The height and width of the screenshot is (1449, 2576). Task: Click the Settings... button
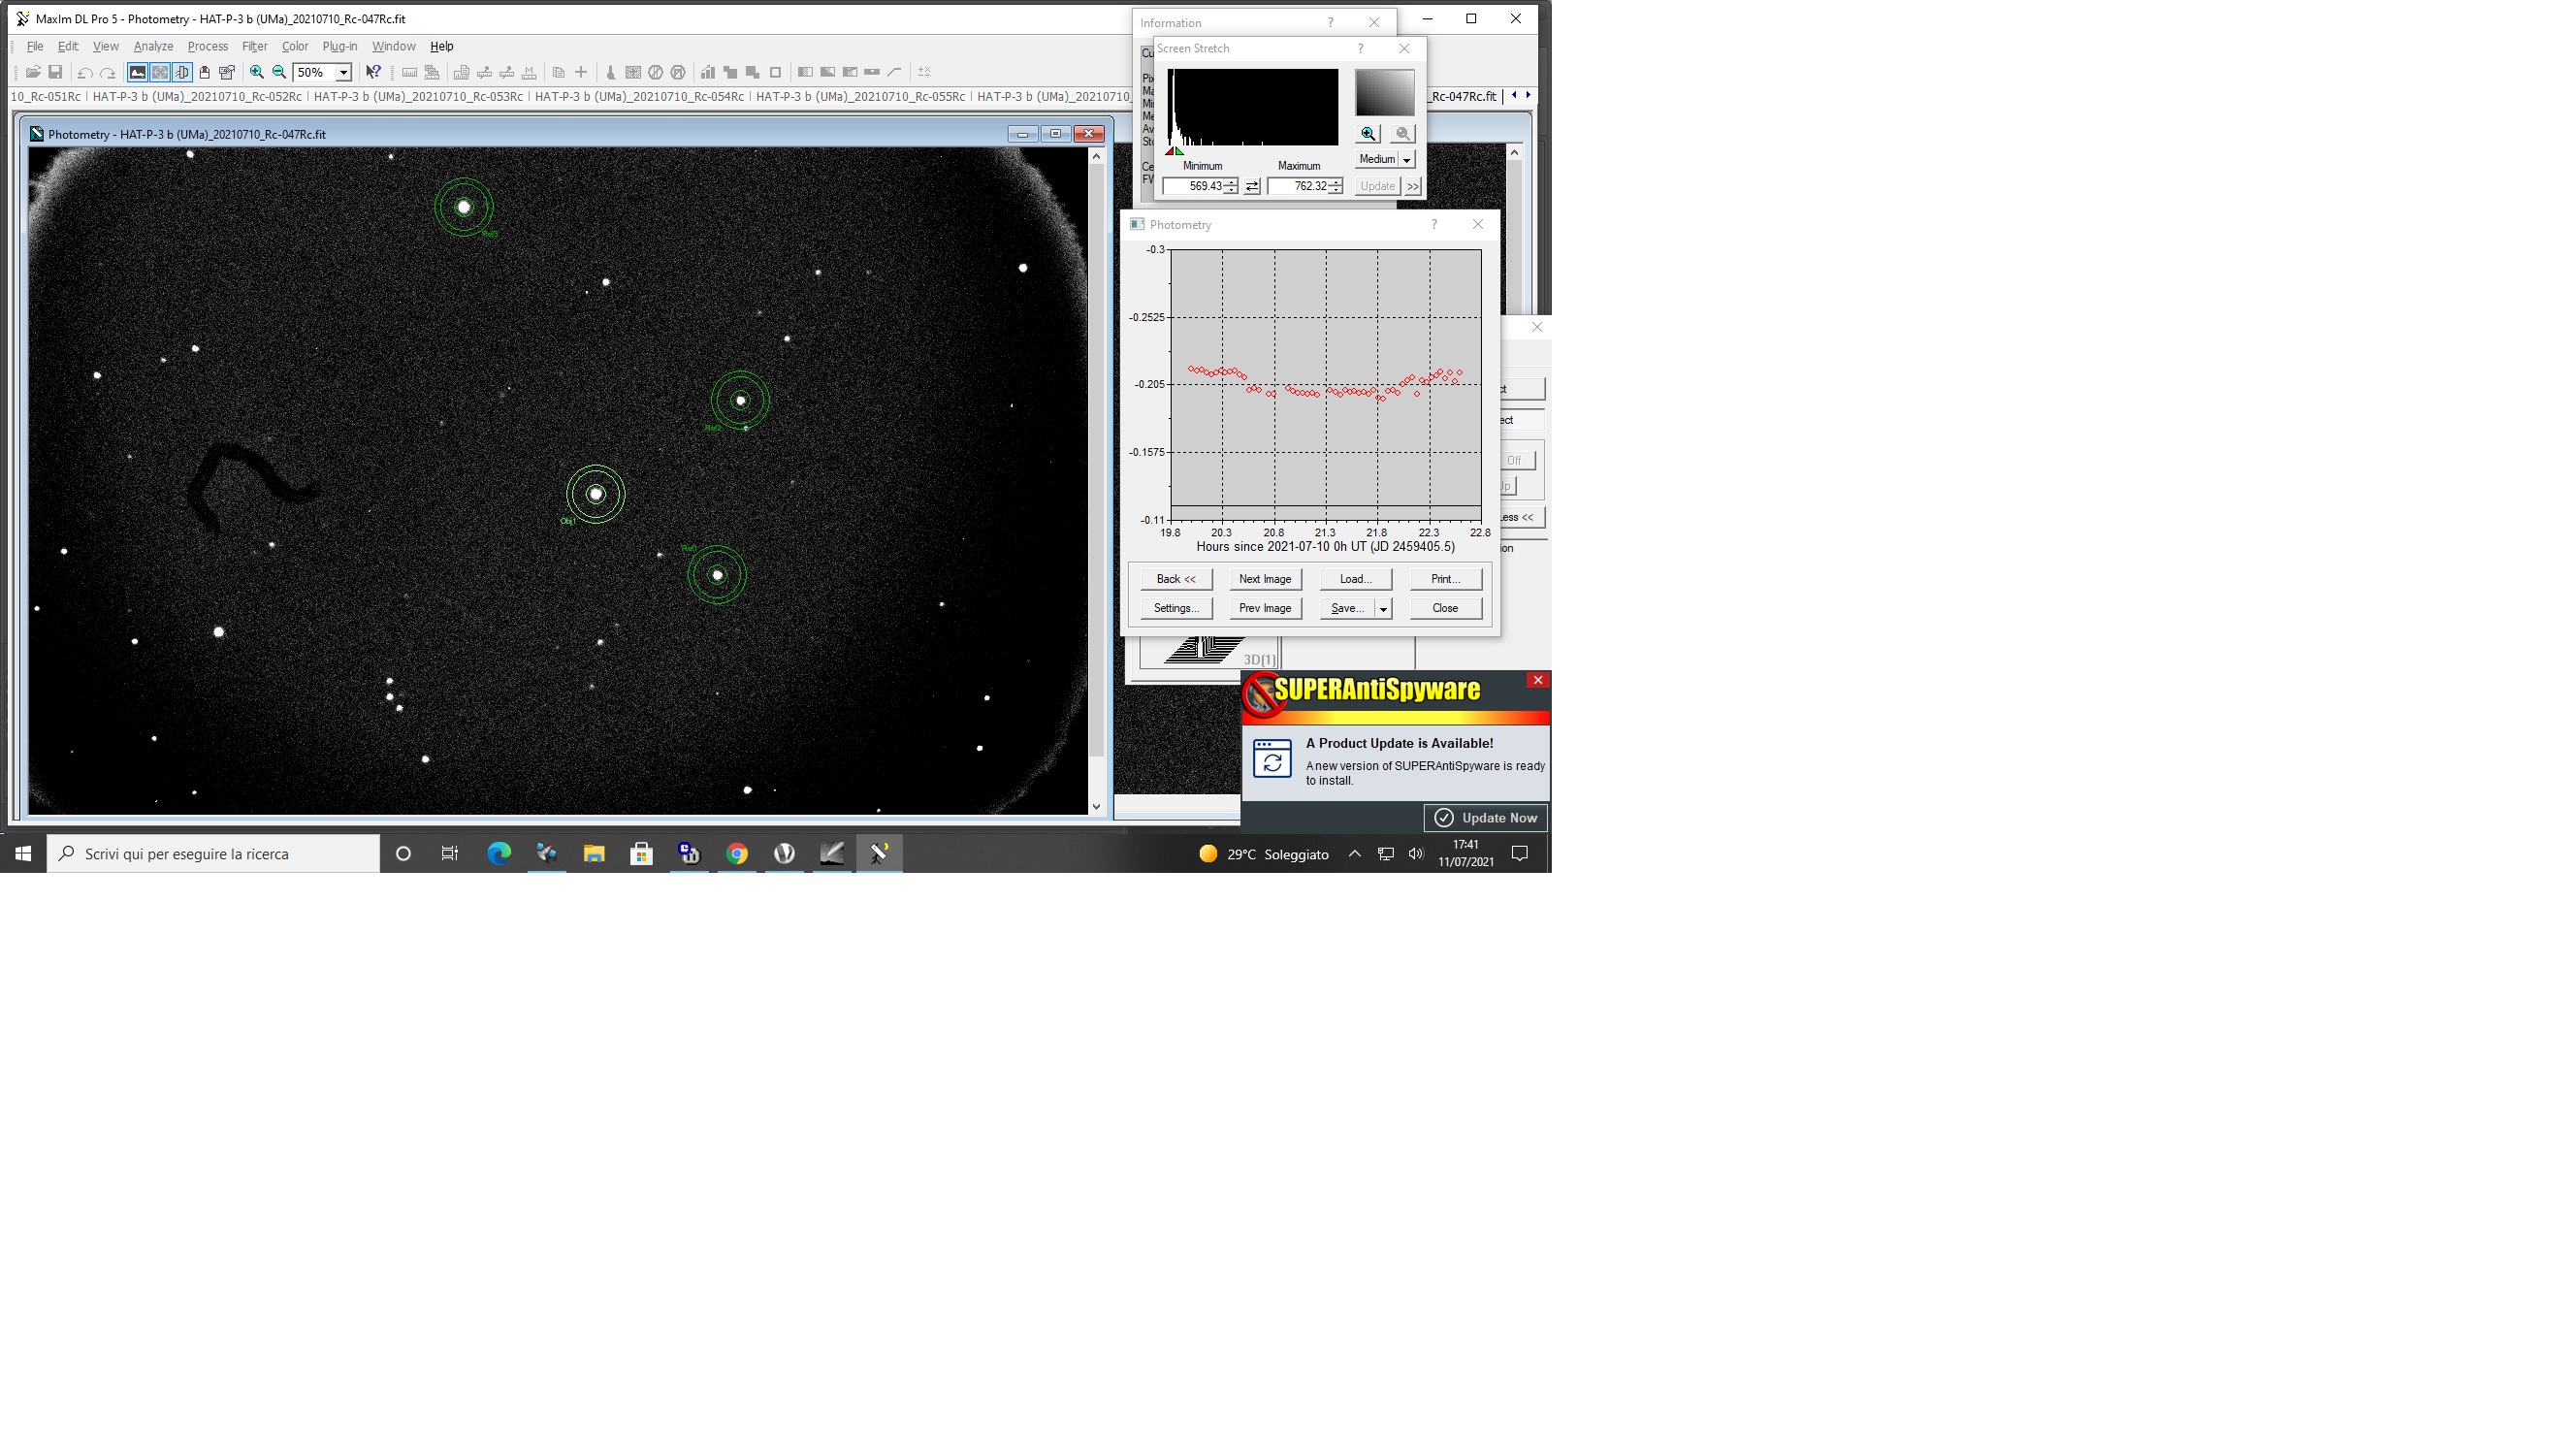pyautogui.click(x=1176, y=608)
